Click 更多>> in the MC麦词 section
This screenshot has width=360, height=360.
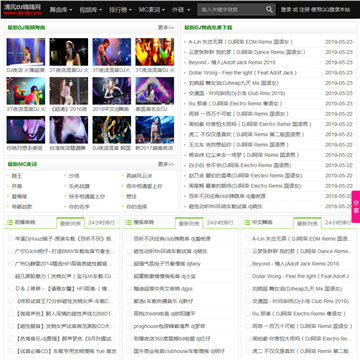click(166, 164)
